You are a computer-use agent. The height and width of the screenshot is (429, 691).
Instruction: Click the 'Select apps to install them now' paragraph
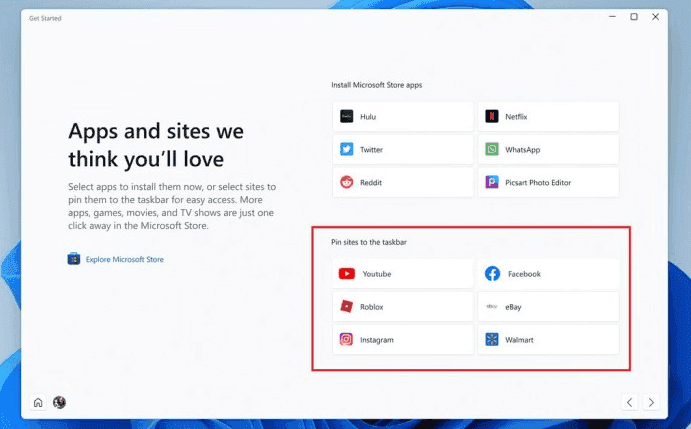coord(172,206)
